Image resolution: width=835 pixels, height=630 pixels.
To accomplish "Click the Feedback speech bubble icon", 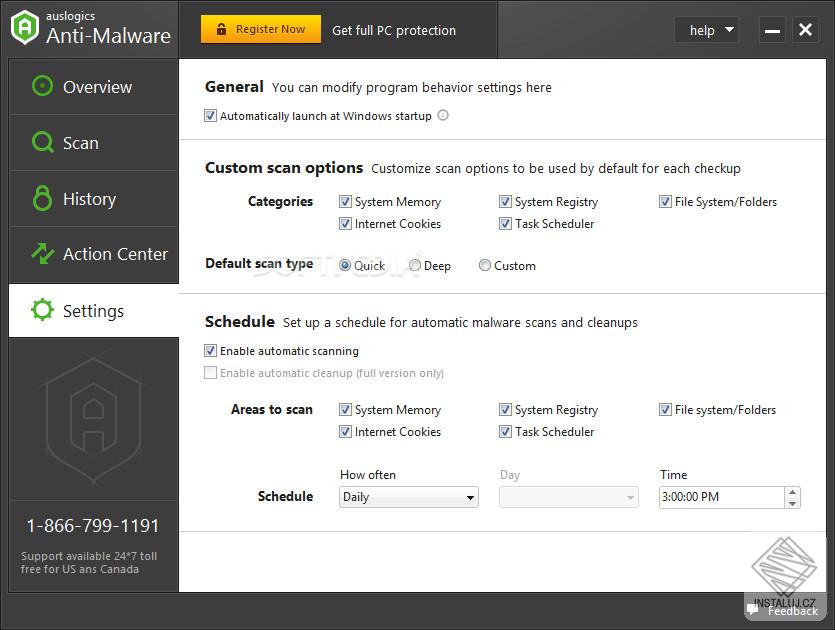I will point(752,609).
